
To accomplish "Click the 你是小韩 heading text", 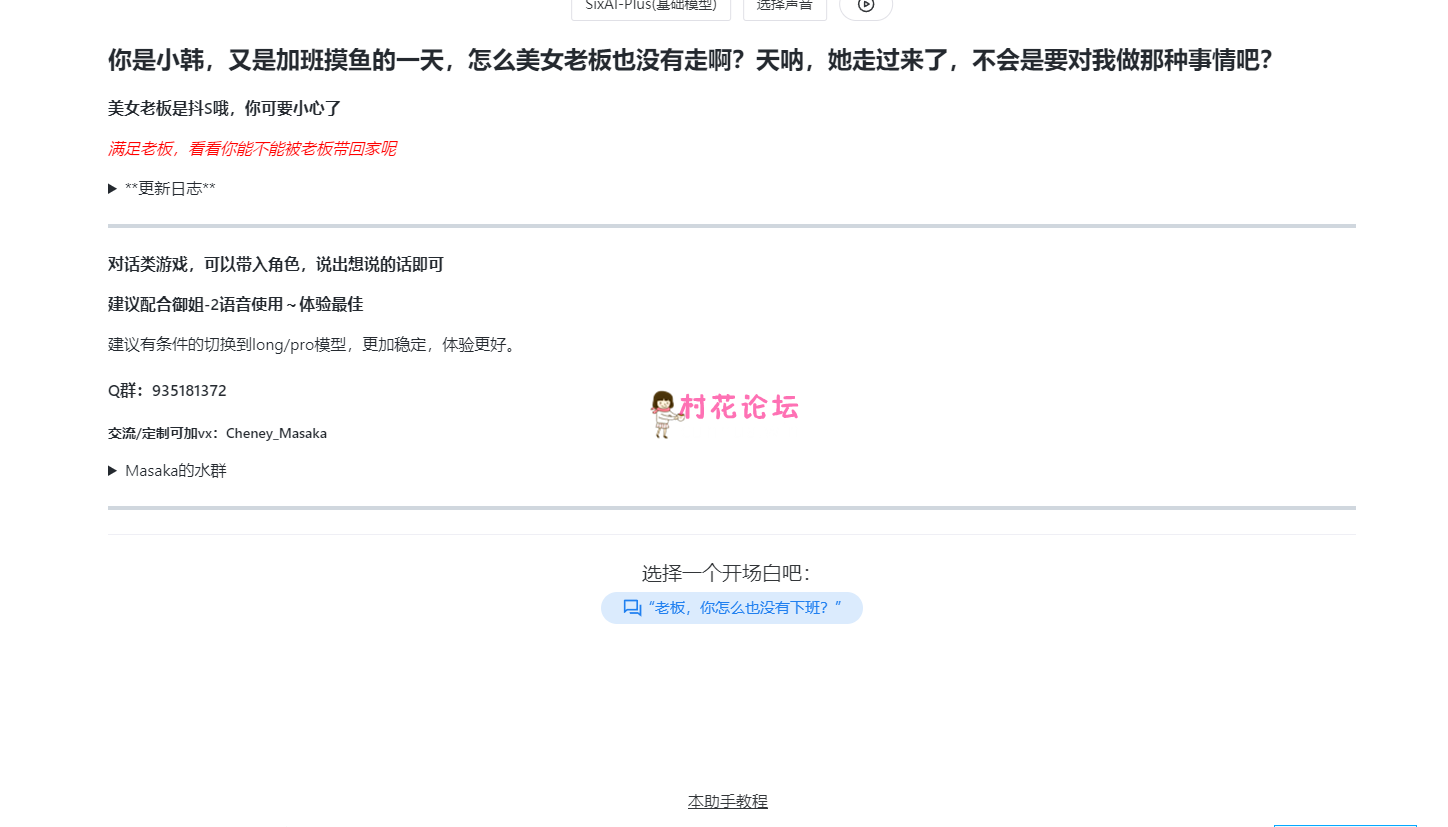I will click(x=691, y=60).
